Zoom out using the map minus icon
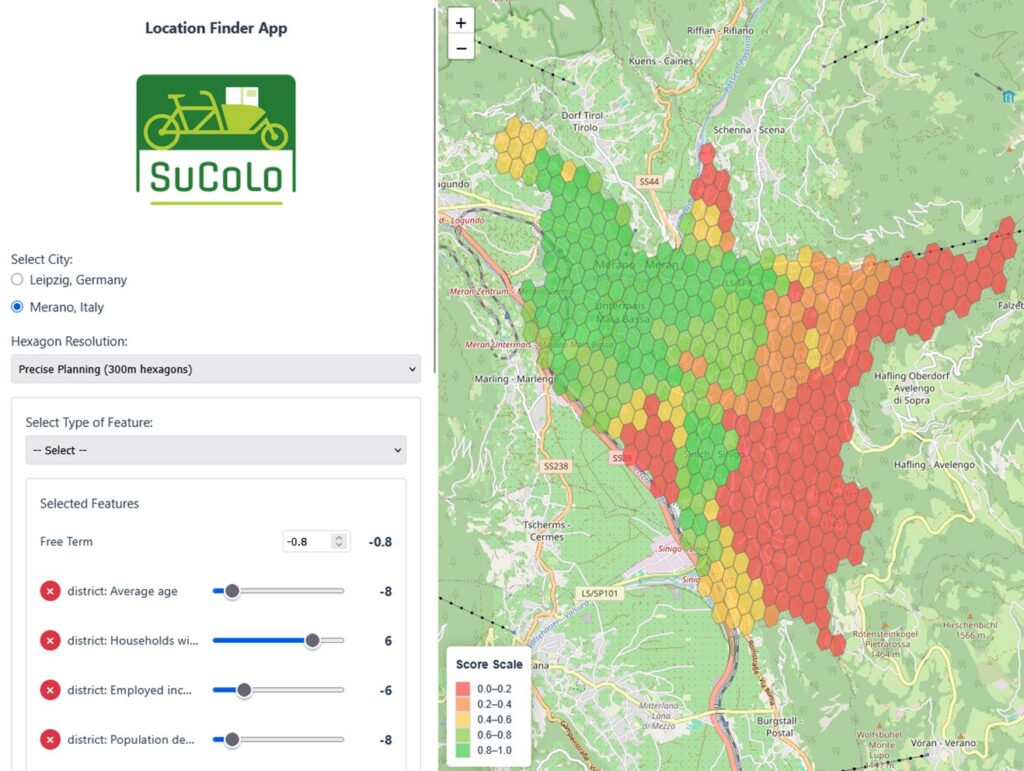Image resolution: width=1024 pixels, height=771 pixels. 460,47
